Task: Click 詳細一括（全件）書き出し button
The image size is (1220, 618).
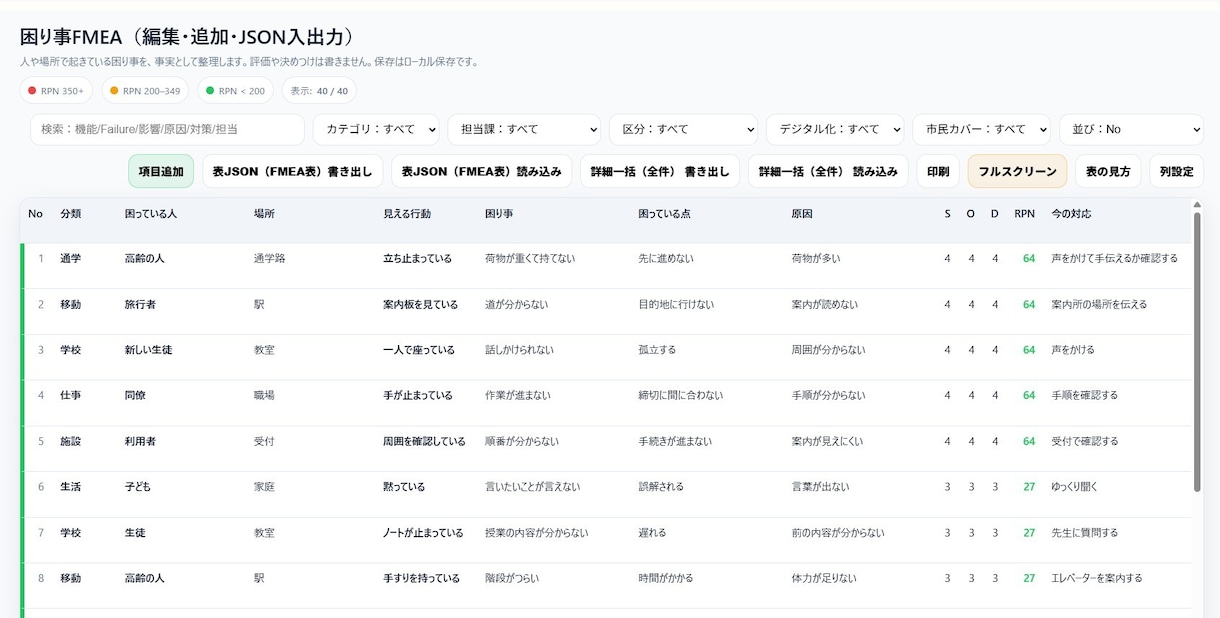Action: point(660,171)
